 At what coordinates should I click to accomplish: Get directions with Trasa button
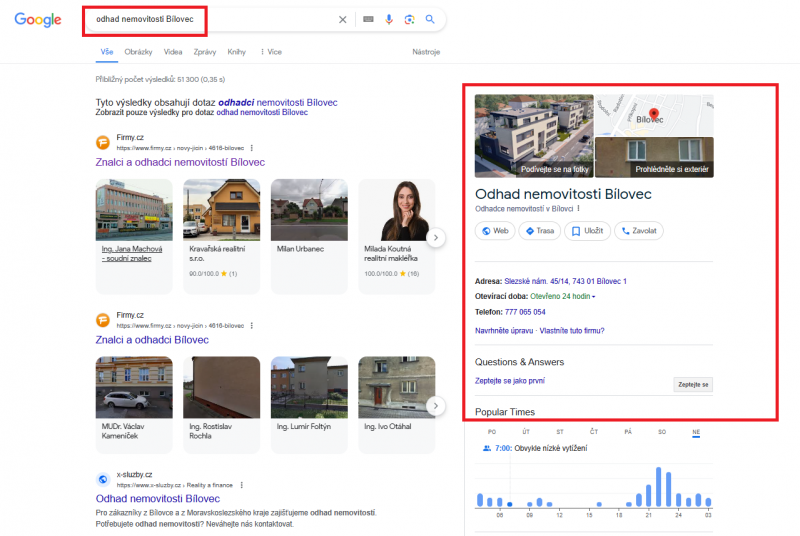click(540, 231)
